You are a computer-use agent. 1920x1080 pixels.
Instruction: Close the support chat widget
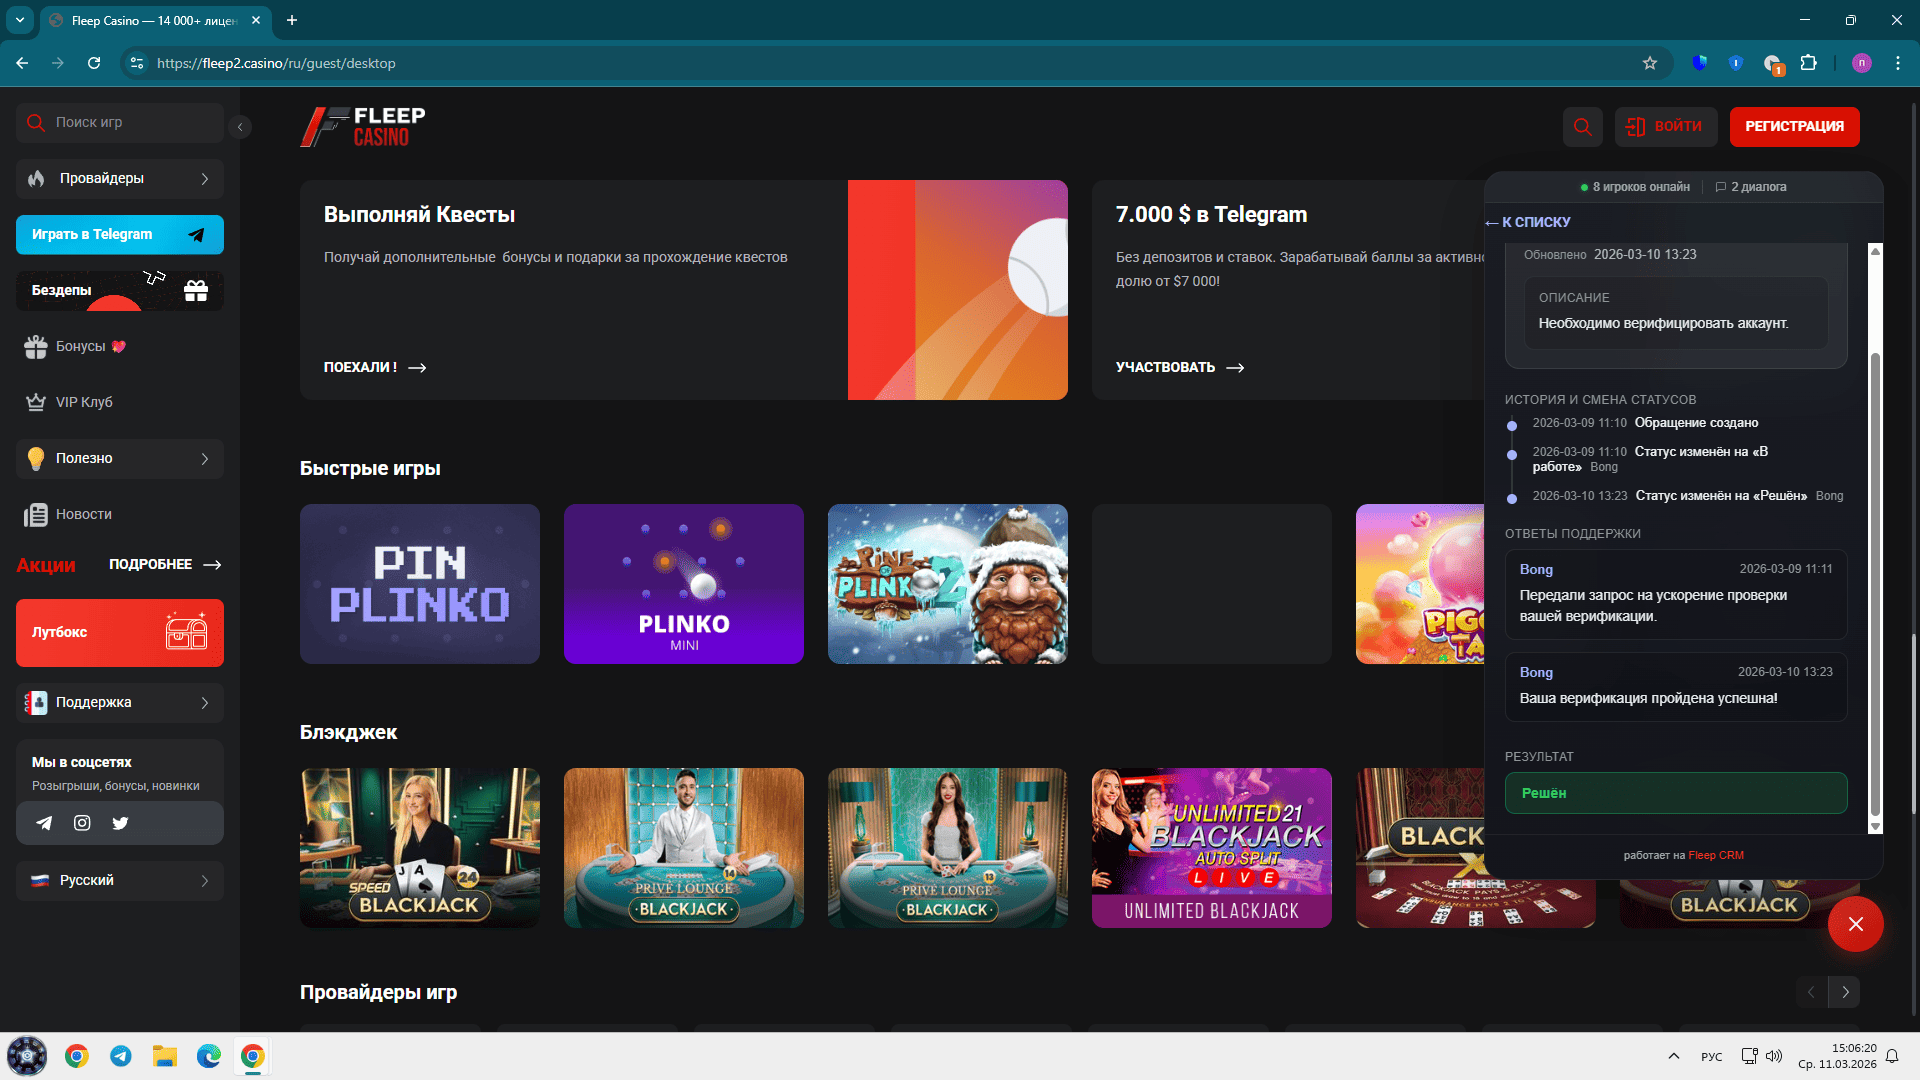(x=1855, y=924)
